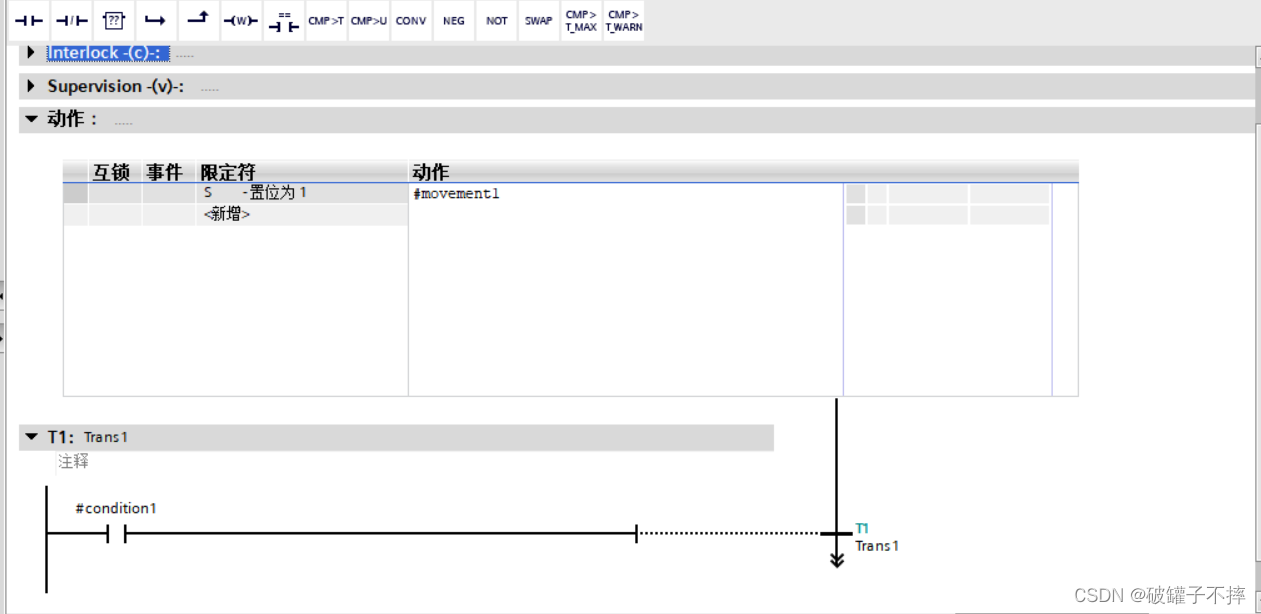Insert an equality comparator contact

tap(283, 20)
